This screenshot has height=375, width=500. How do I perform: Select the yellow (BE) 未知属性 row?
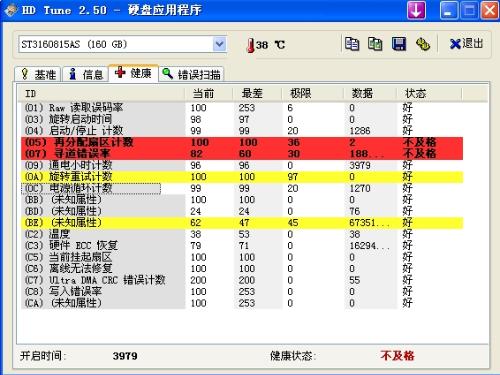coord(242,223)
